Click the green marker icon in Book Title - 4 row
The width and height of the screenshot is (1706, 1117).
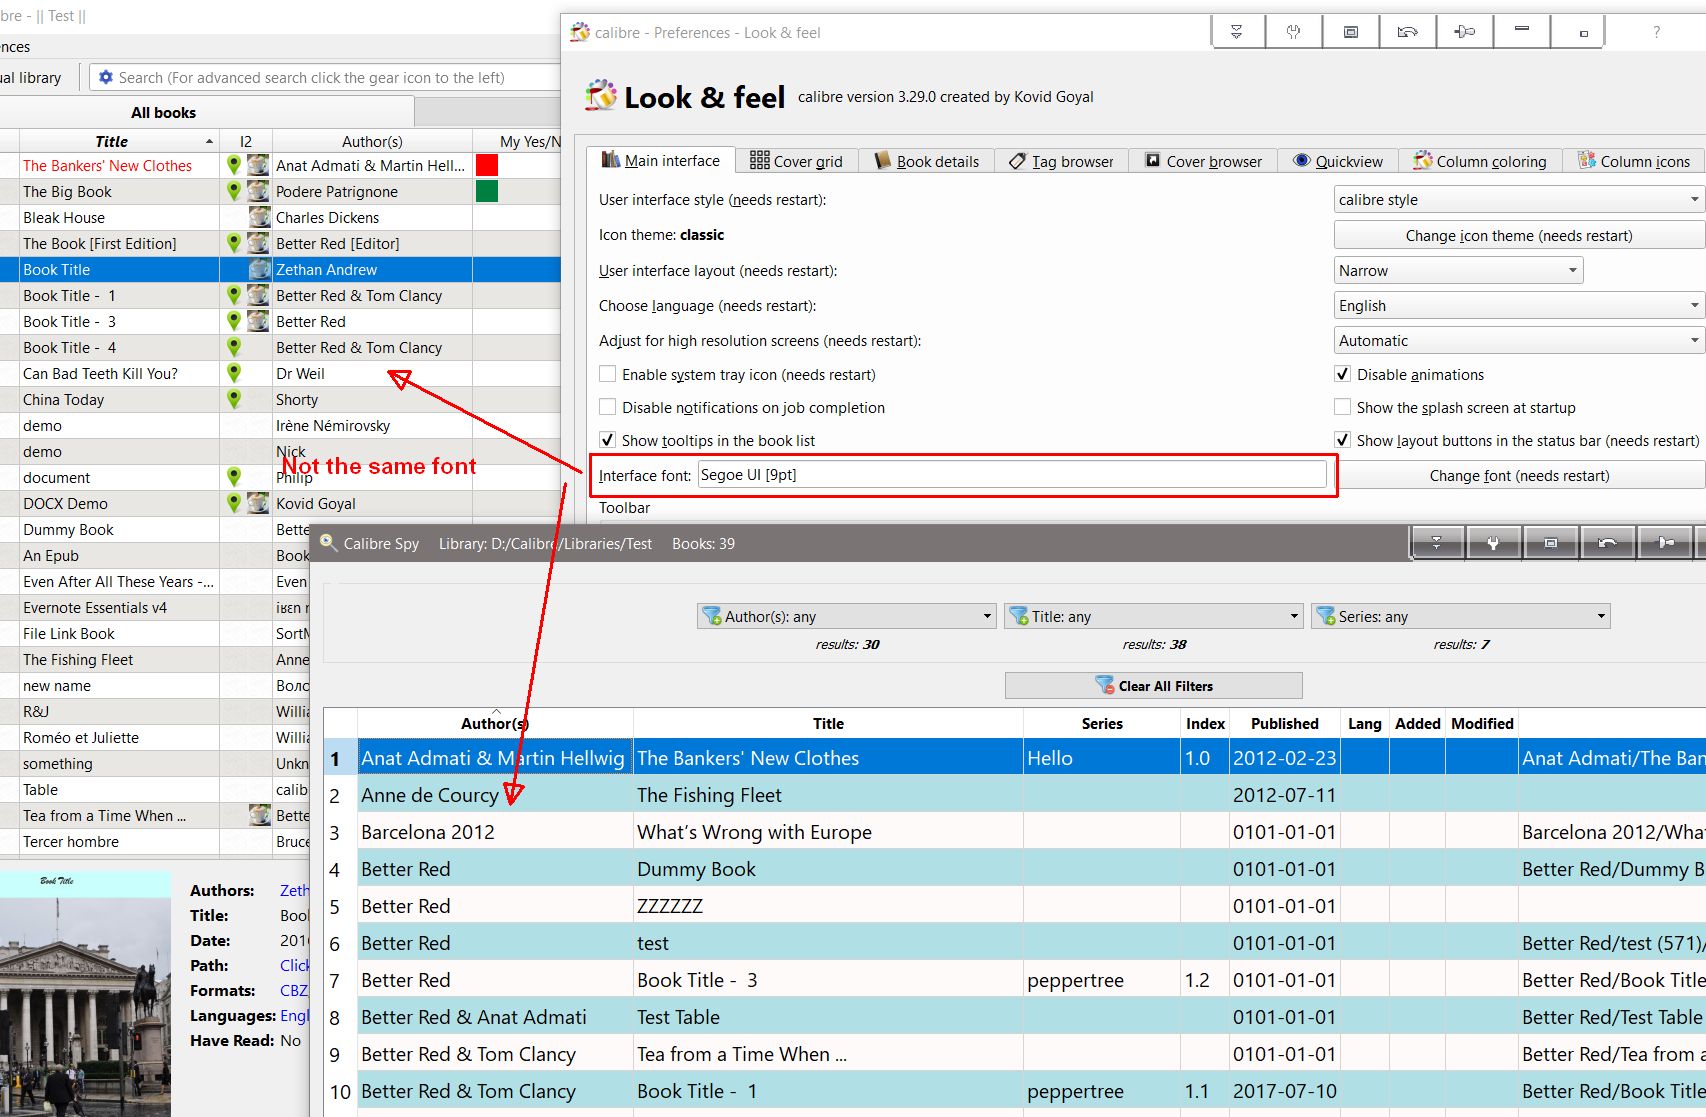234,347
